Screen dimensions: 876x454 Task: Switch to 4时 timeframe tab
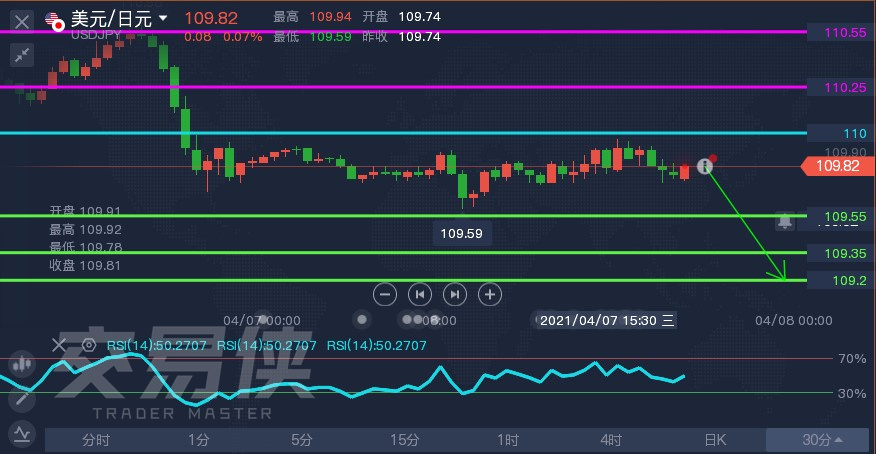(611, 440)
